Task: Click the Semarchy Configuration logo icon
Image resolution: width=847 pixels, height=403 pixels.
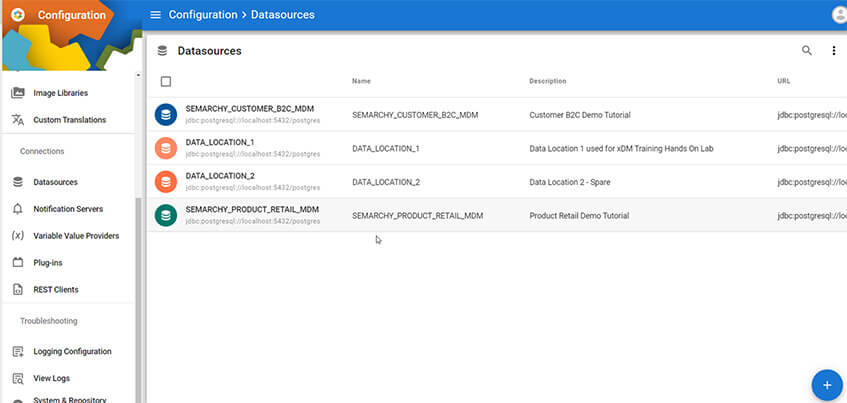Action: point(17,15)
